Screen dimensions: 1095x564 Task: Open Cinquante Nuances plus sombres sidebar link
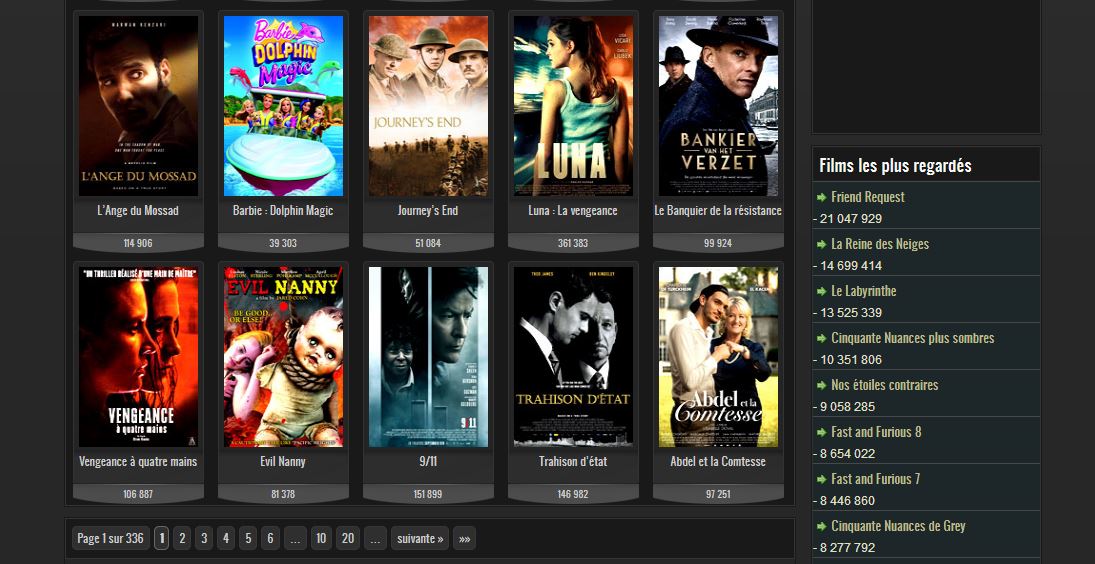click(x=912, y=338)
